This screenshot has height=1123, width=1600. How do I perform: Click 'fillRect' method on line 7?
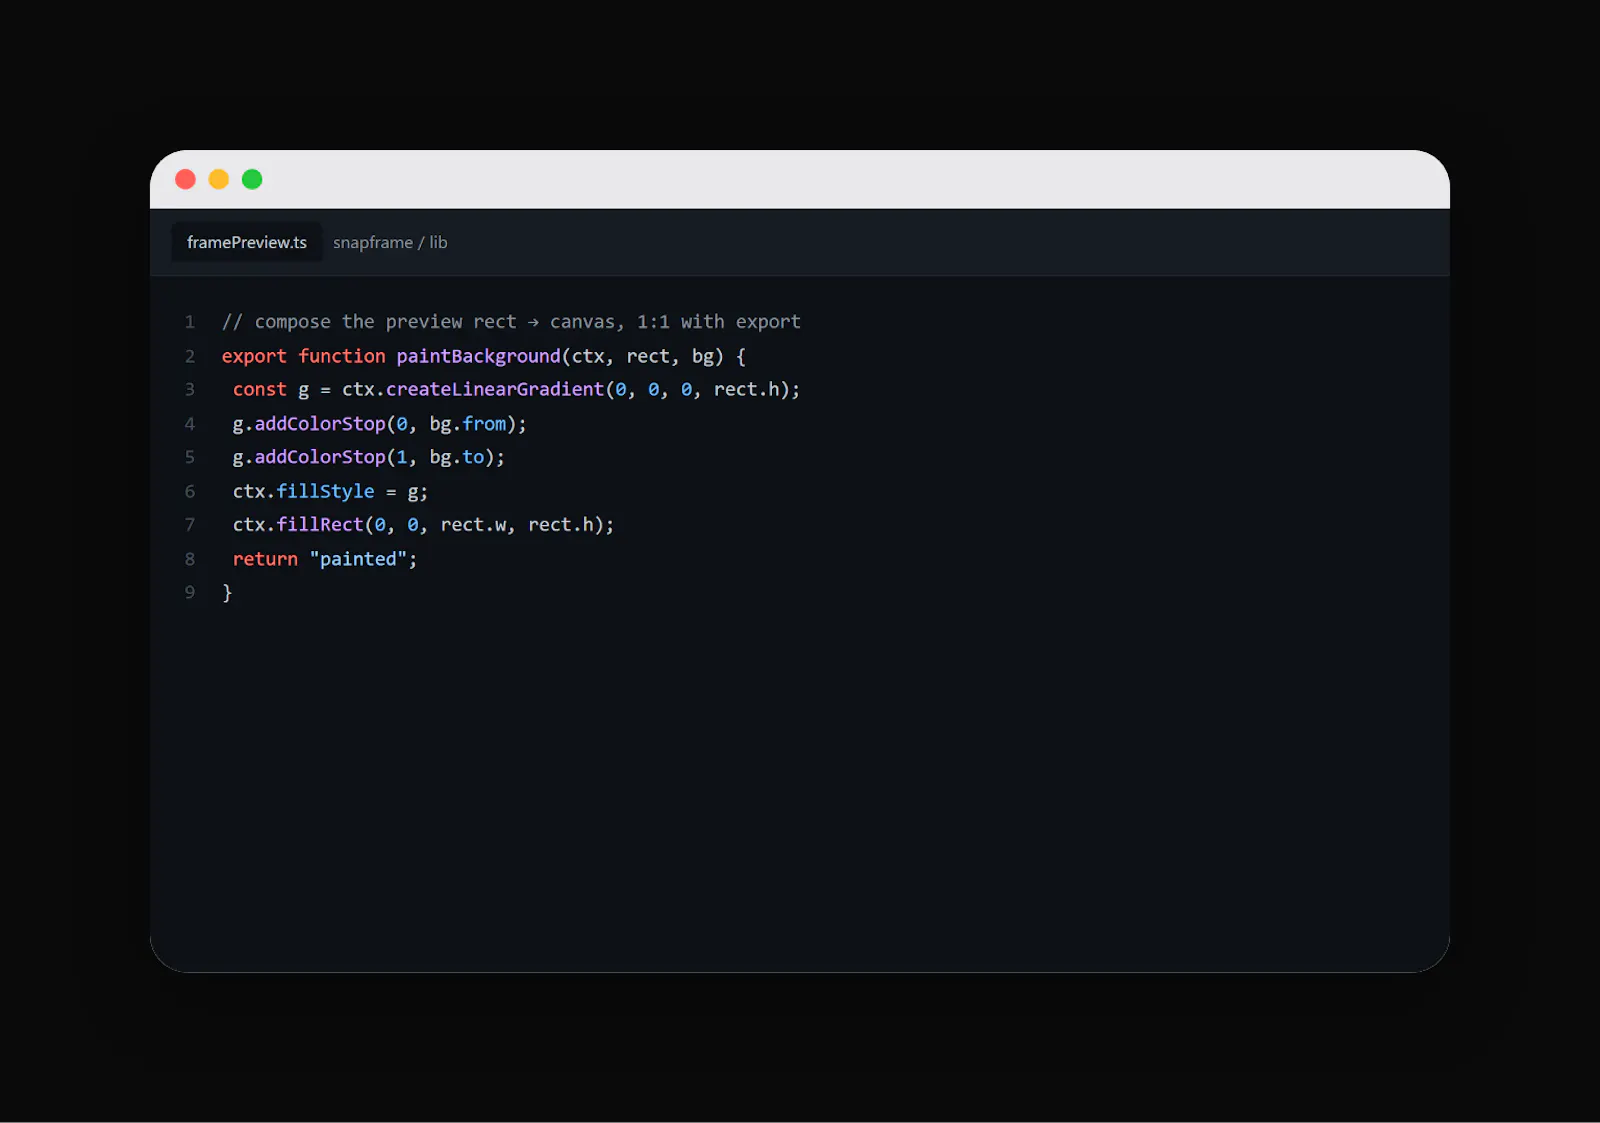(320, 525)
